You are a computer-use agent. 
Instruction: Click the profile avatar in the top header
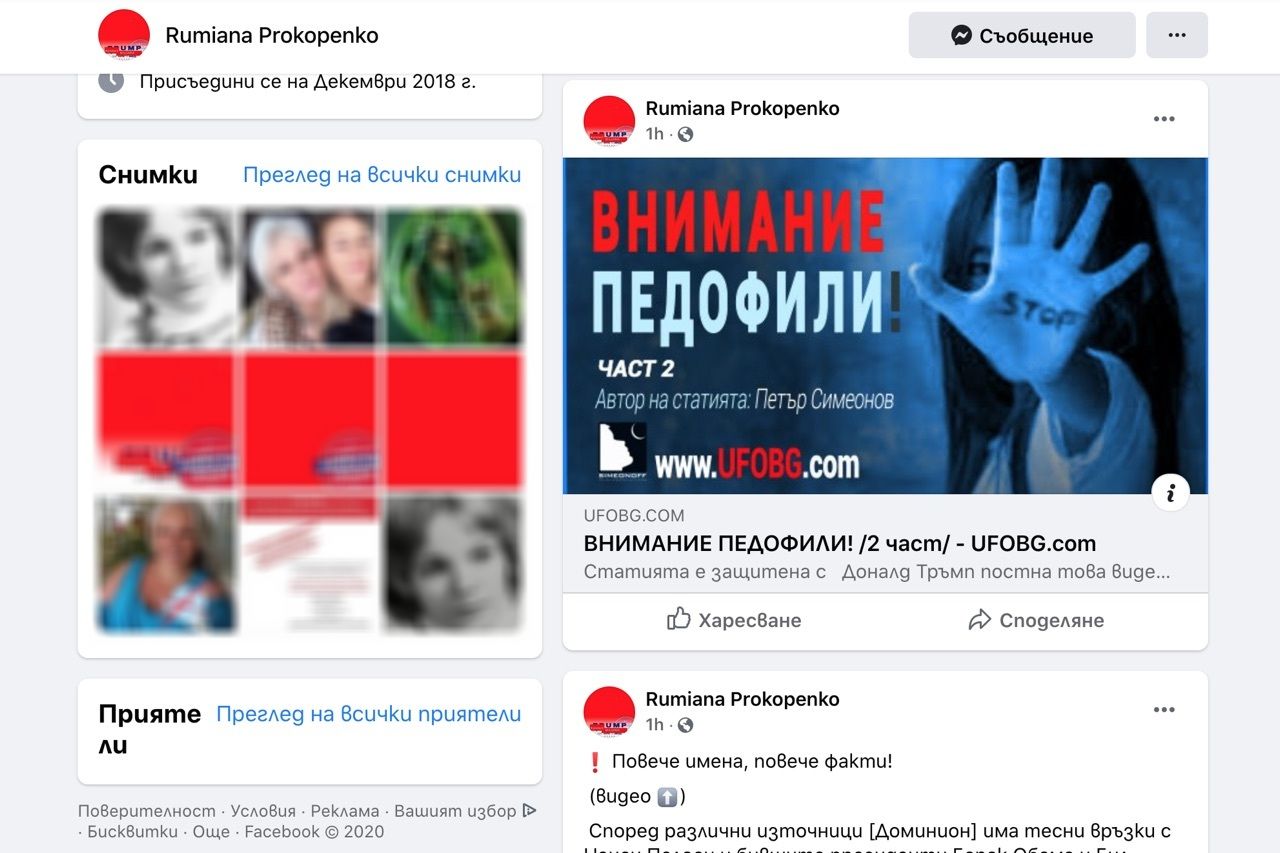(x=124, y=35)
